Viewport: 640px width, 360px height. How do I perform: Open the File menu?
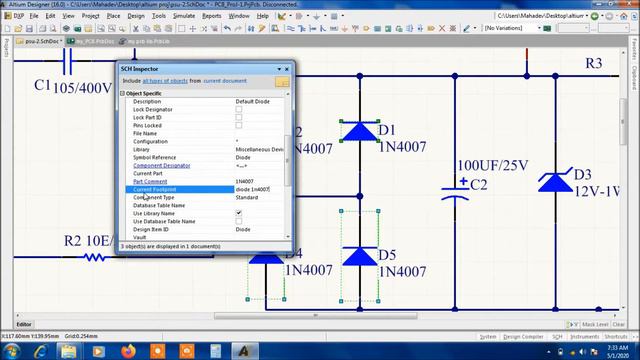34,16
